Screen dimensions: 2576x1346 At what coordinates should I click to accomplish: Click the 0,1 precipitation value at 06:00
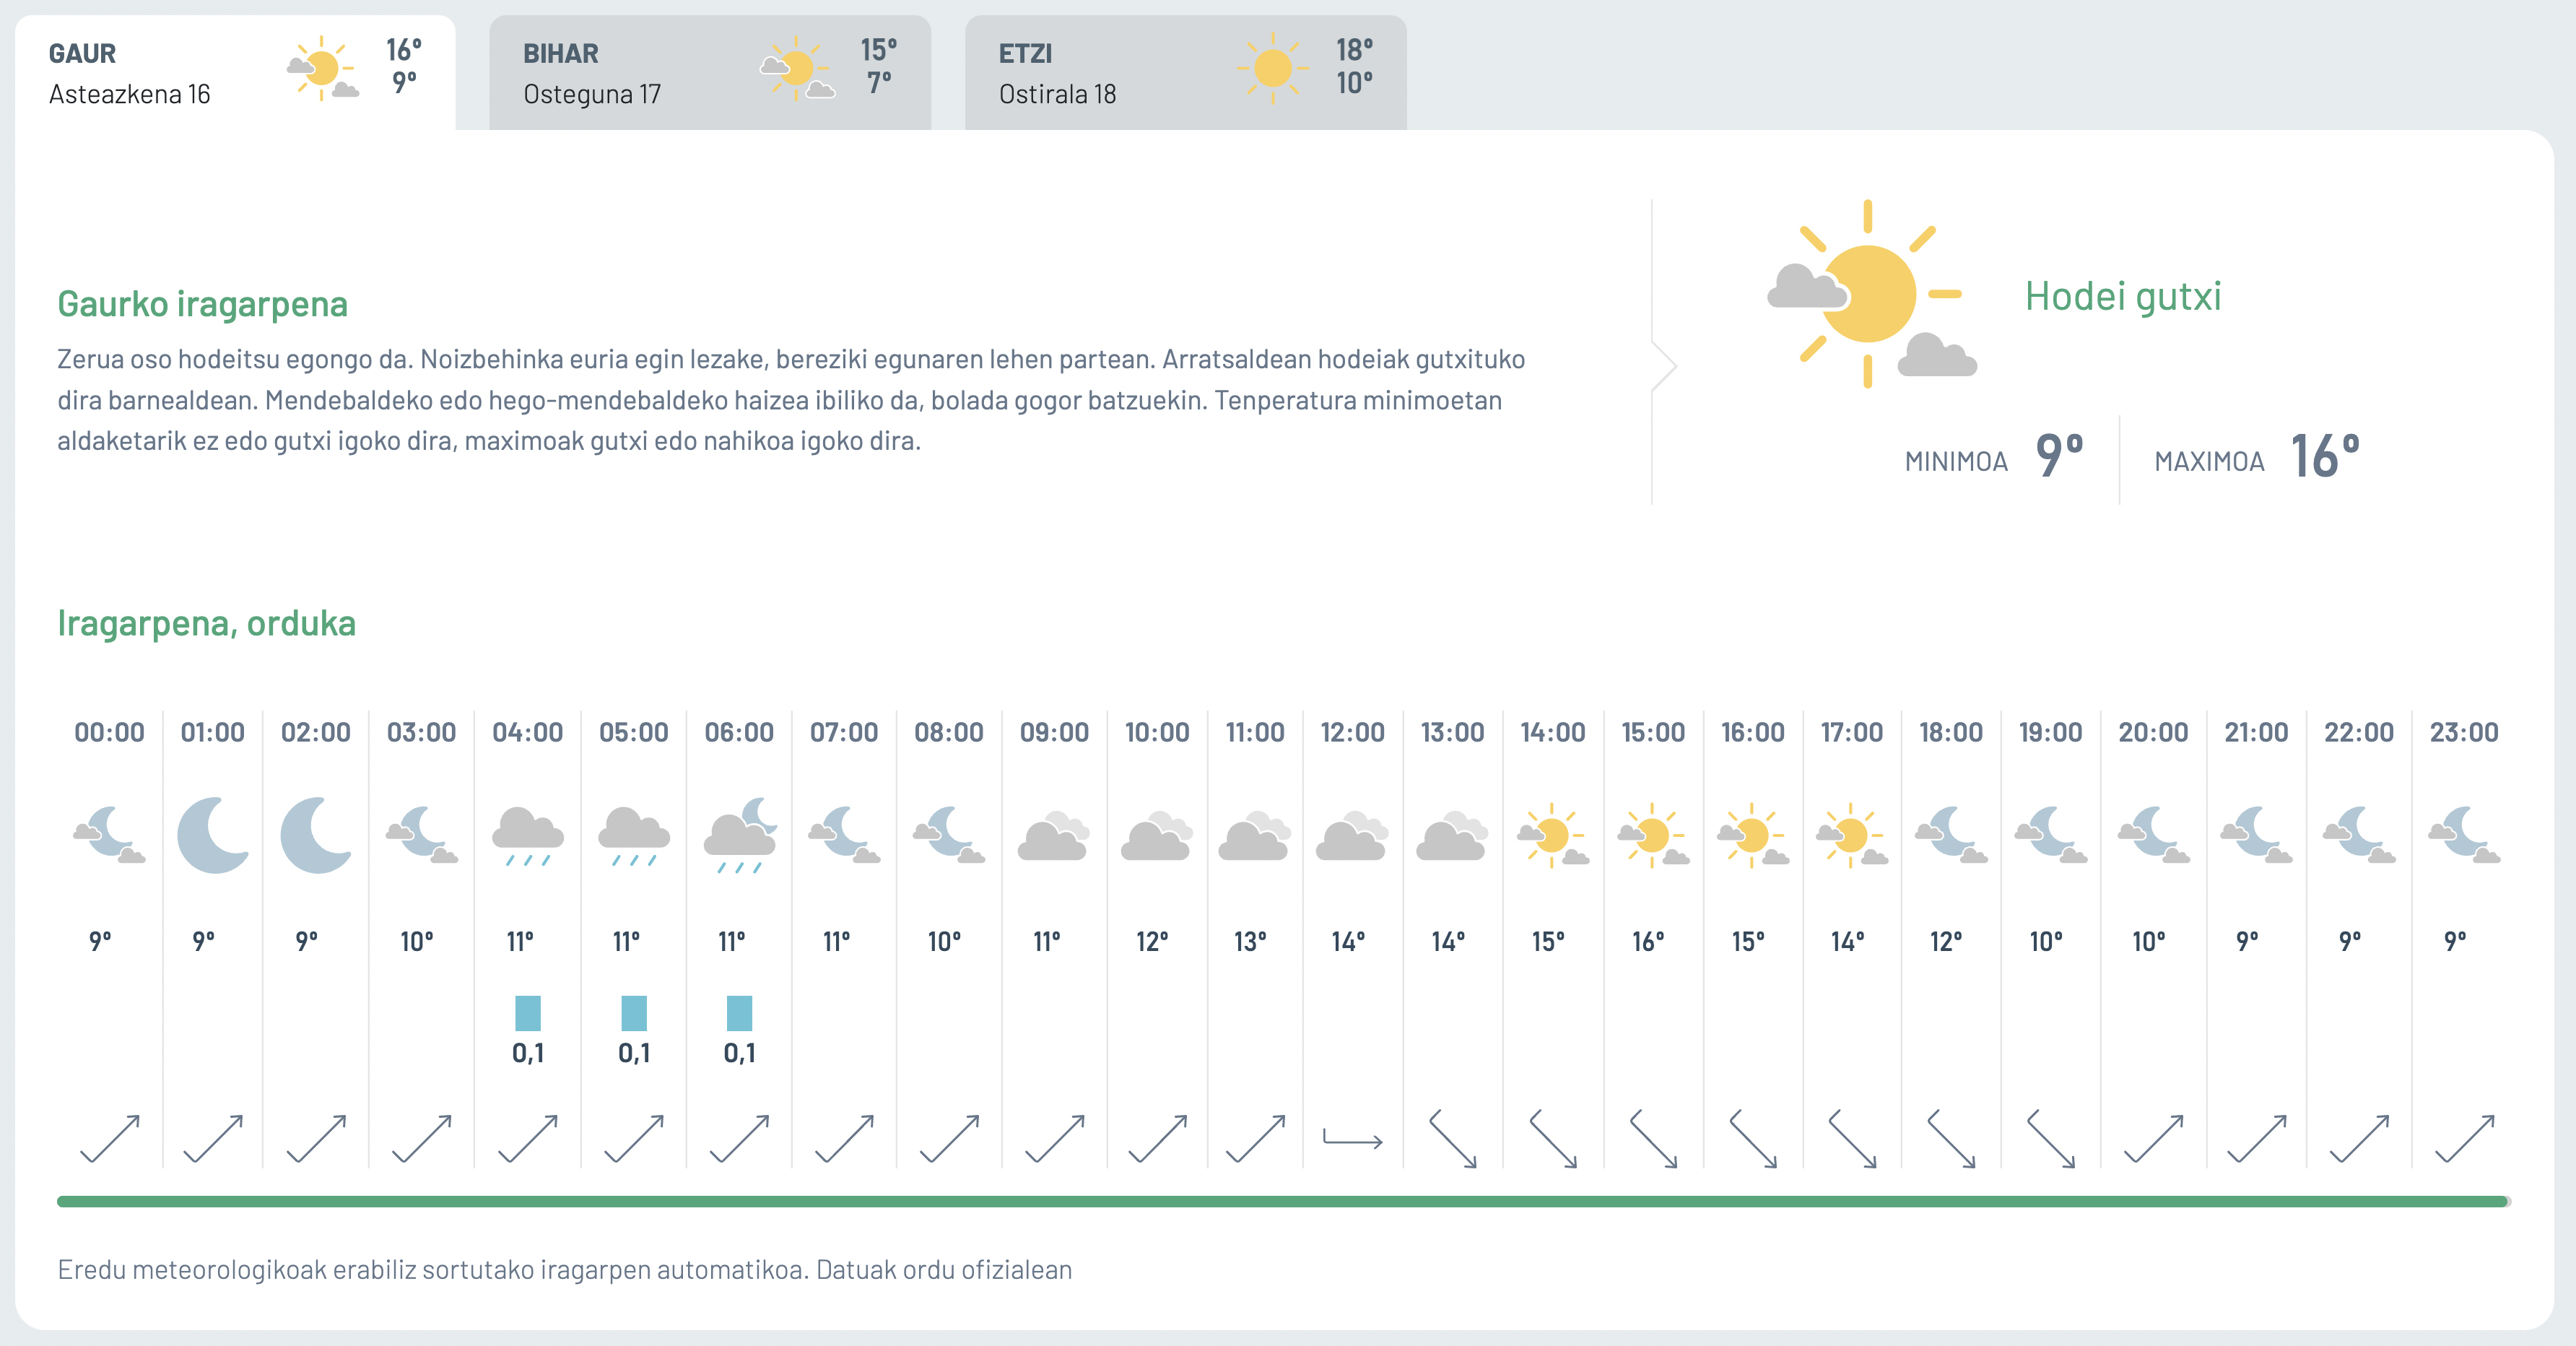[740, 1052]
